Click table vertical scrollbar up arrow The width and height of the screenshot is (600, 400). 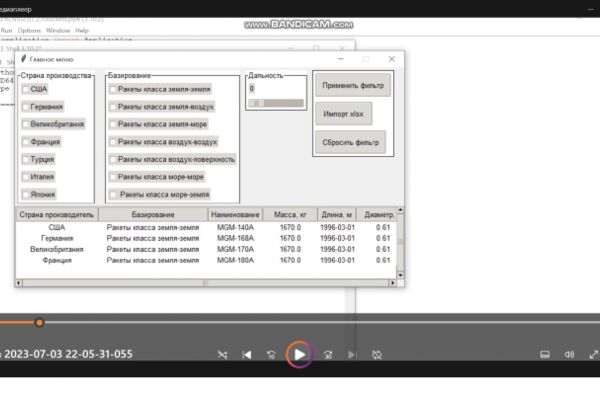(x=400, y=210)
